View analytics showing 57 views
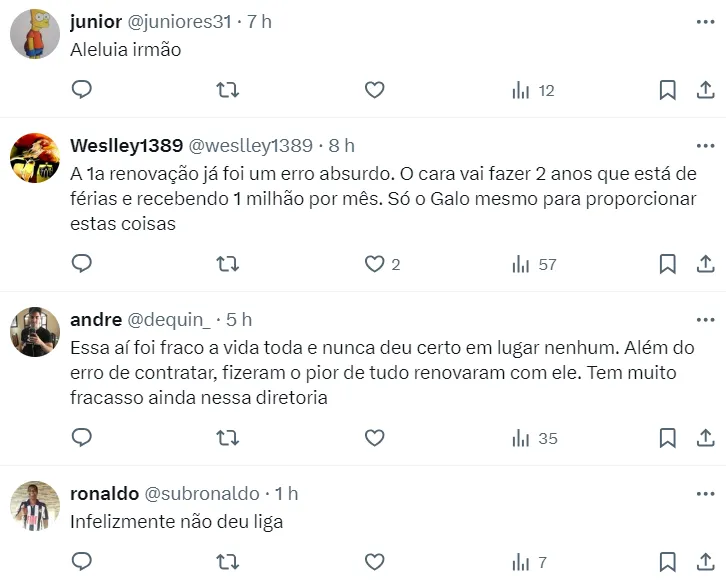 click(x=534, y=265)
